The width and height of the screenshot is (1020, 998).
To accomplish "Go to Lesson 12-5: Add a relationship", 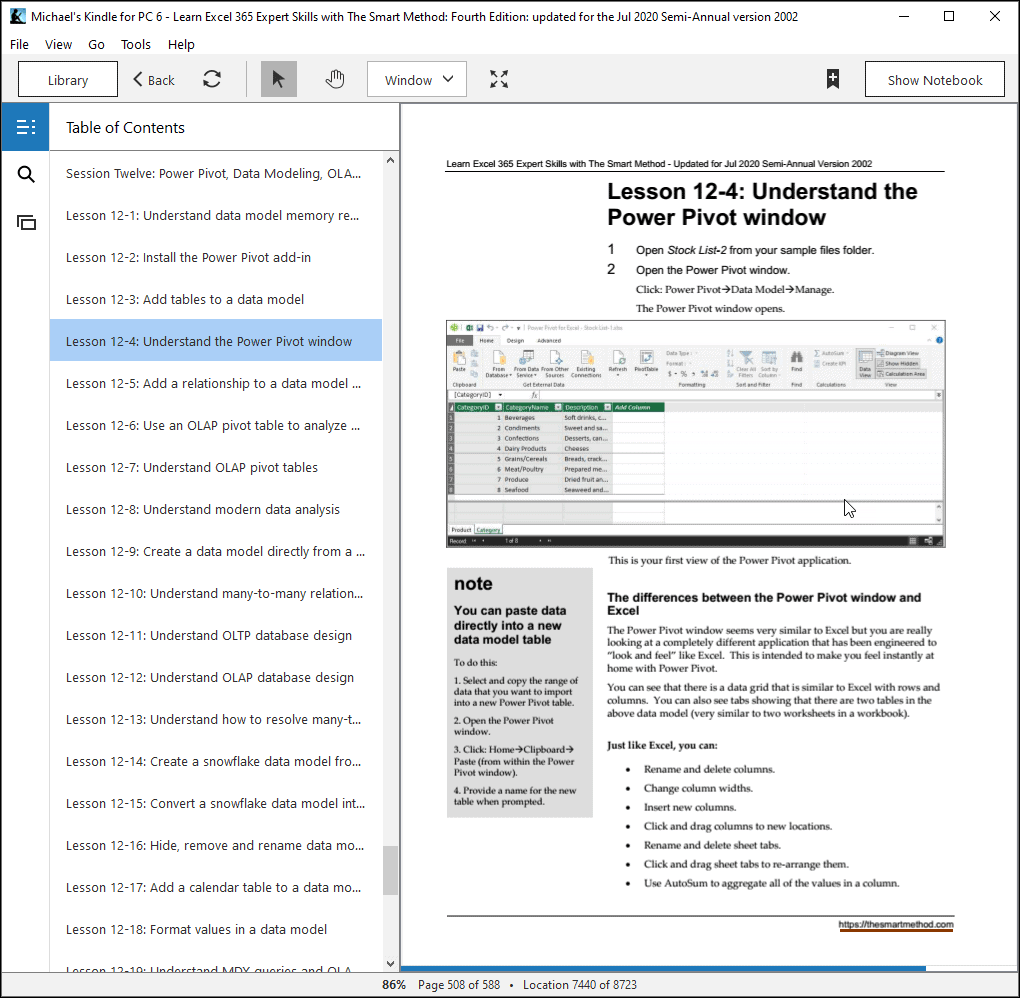I will coord(216,383).
